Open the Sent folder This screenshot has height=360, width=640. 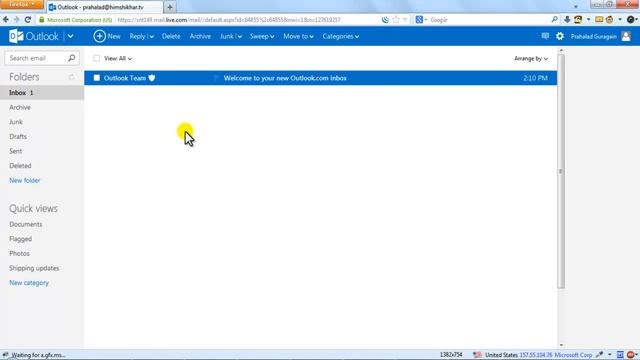tap(16, 151)
